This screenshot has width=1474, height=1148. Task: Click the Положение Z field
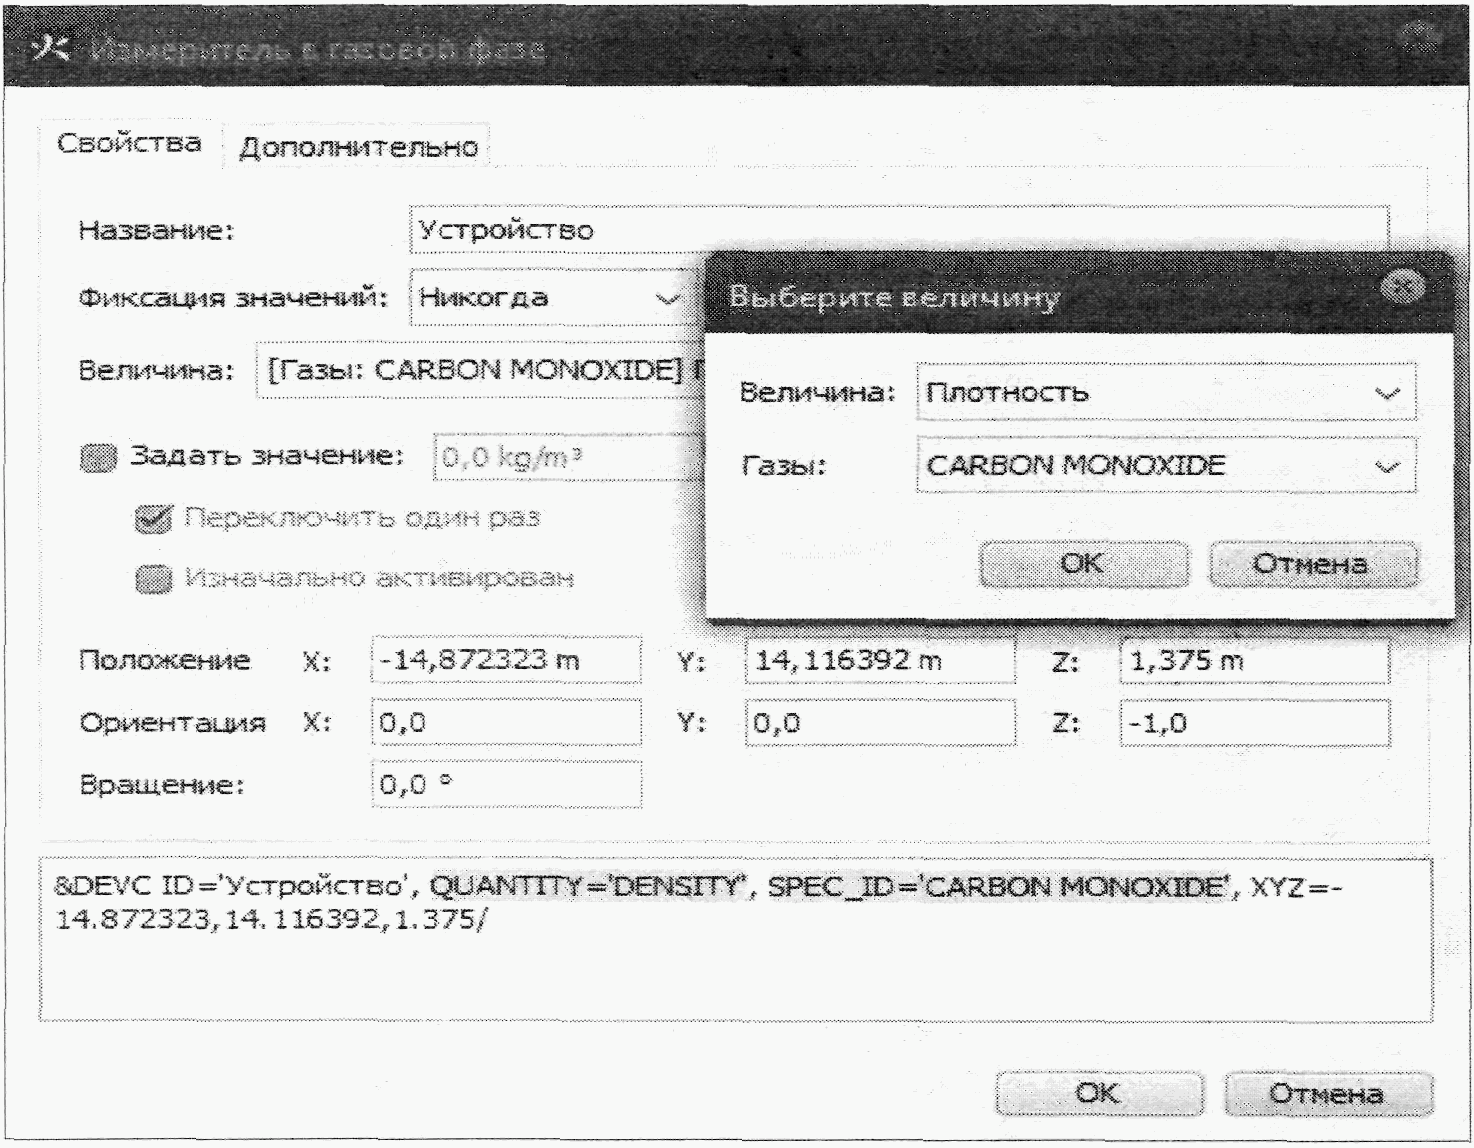click(1253, 661)
